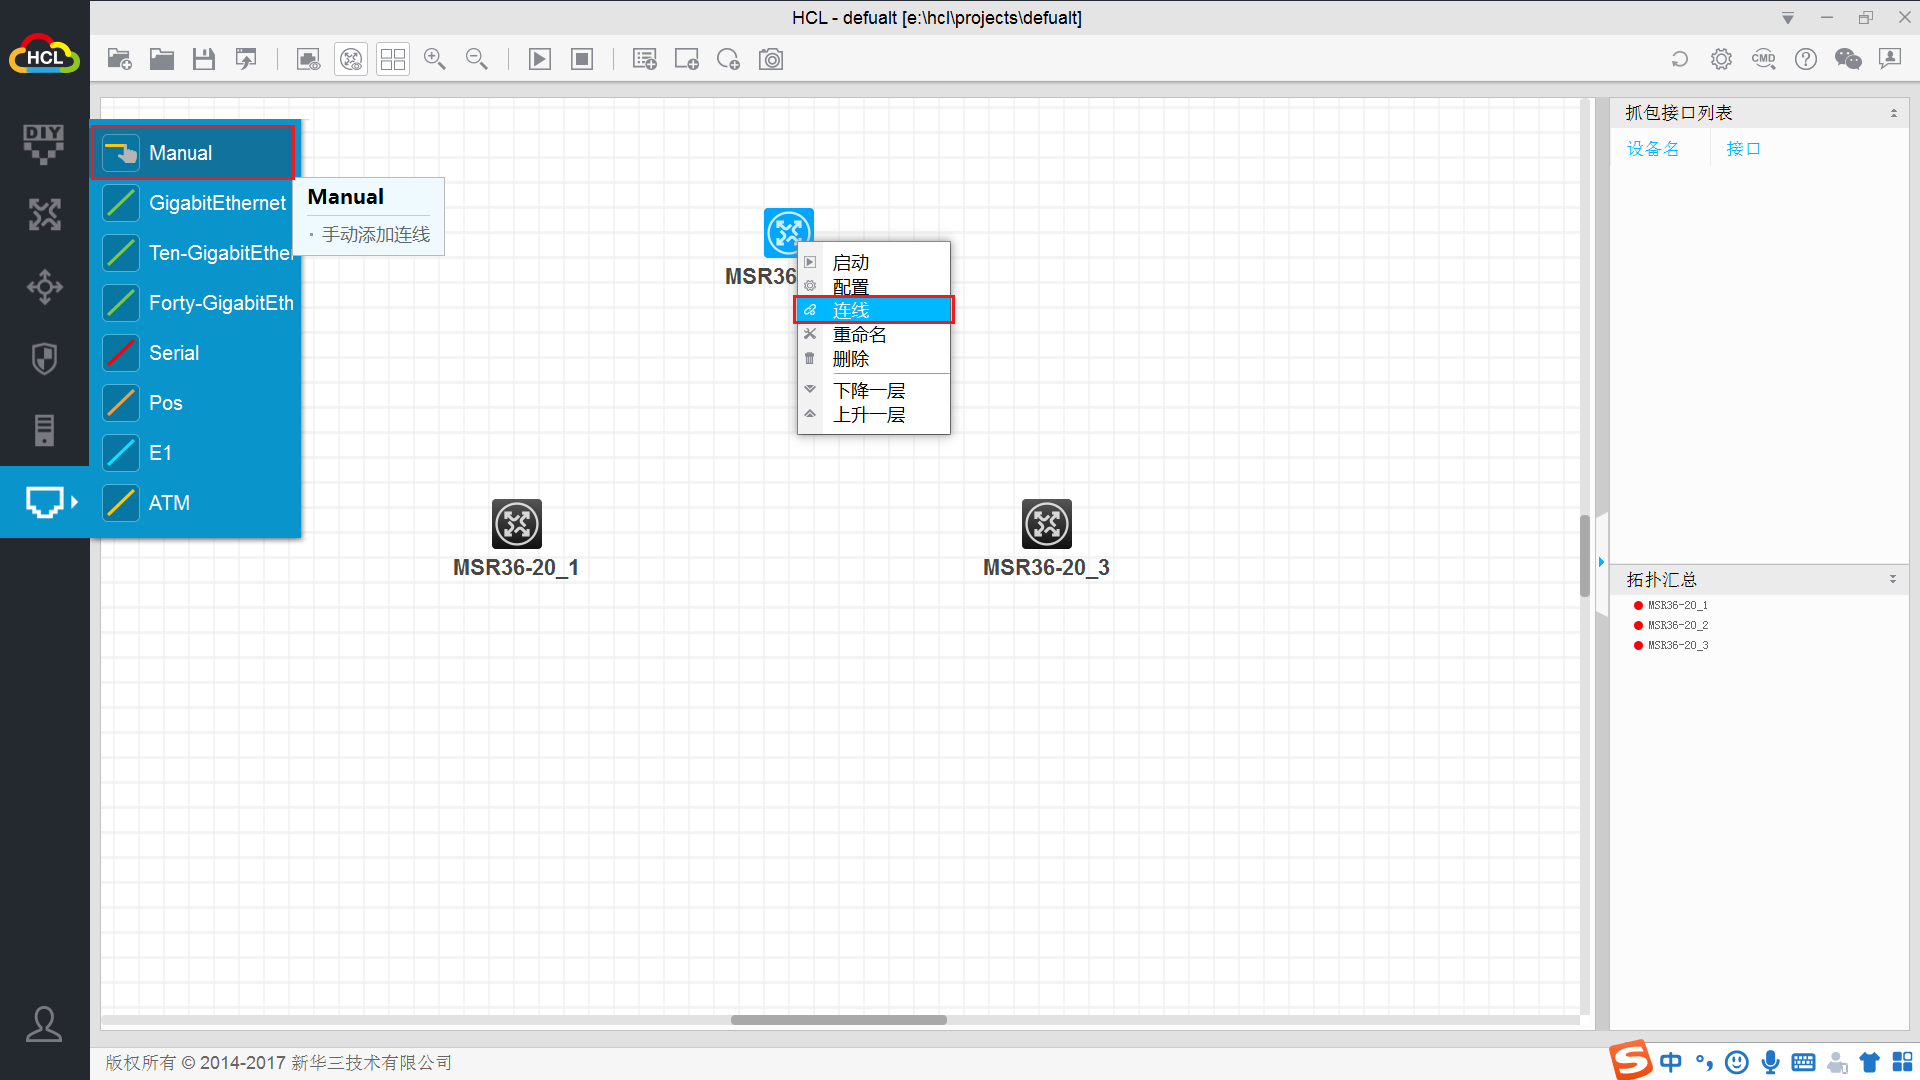Screen dimensions: 1920x1080
Task: Click the WeChat icon in the toolbar
Action: tap(1848, 59)
